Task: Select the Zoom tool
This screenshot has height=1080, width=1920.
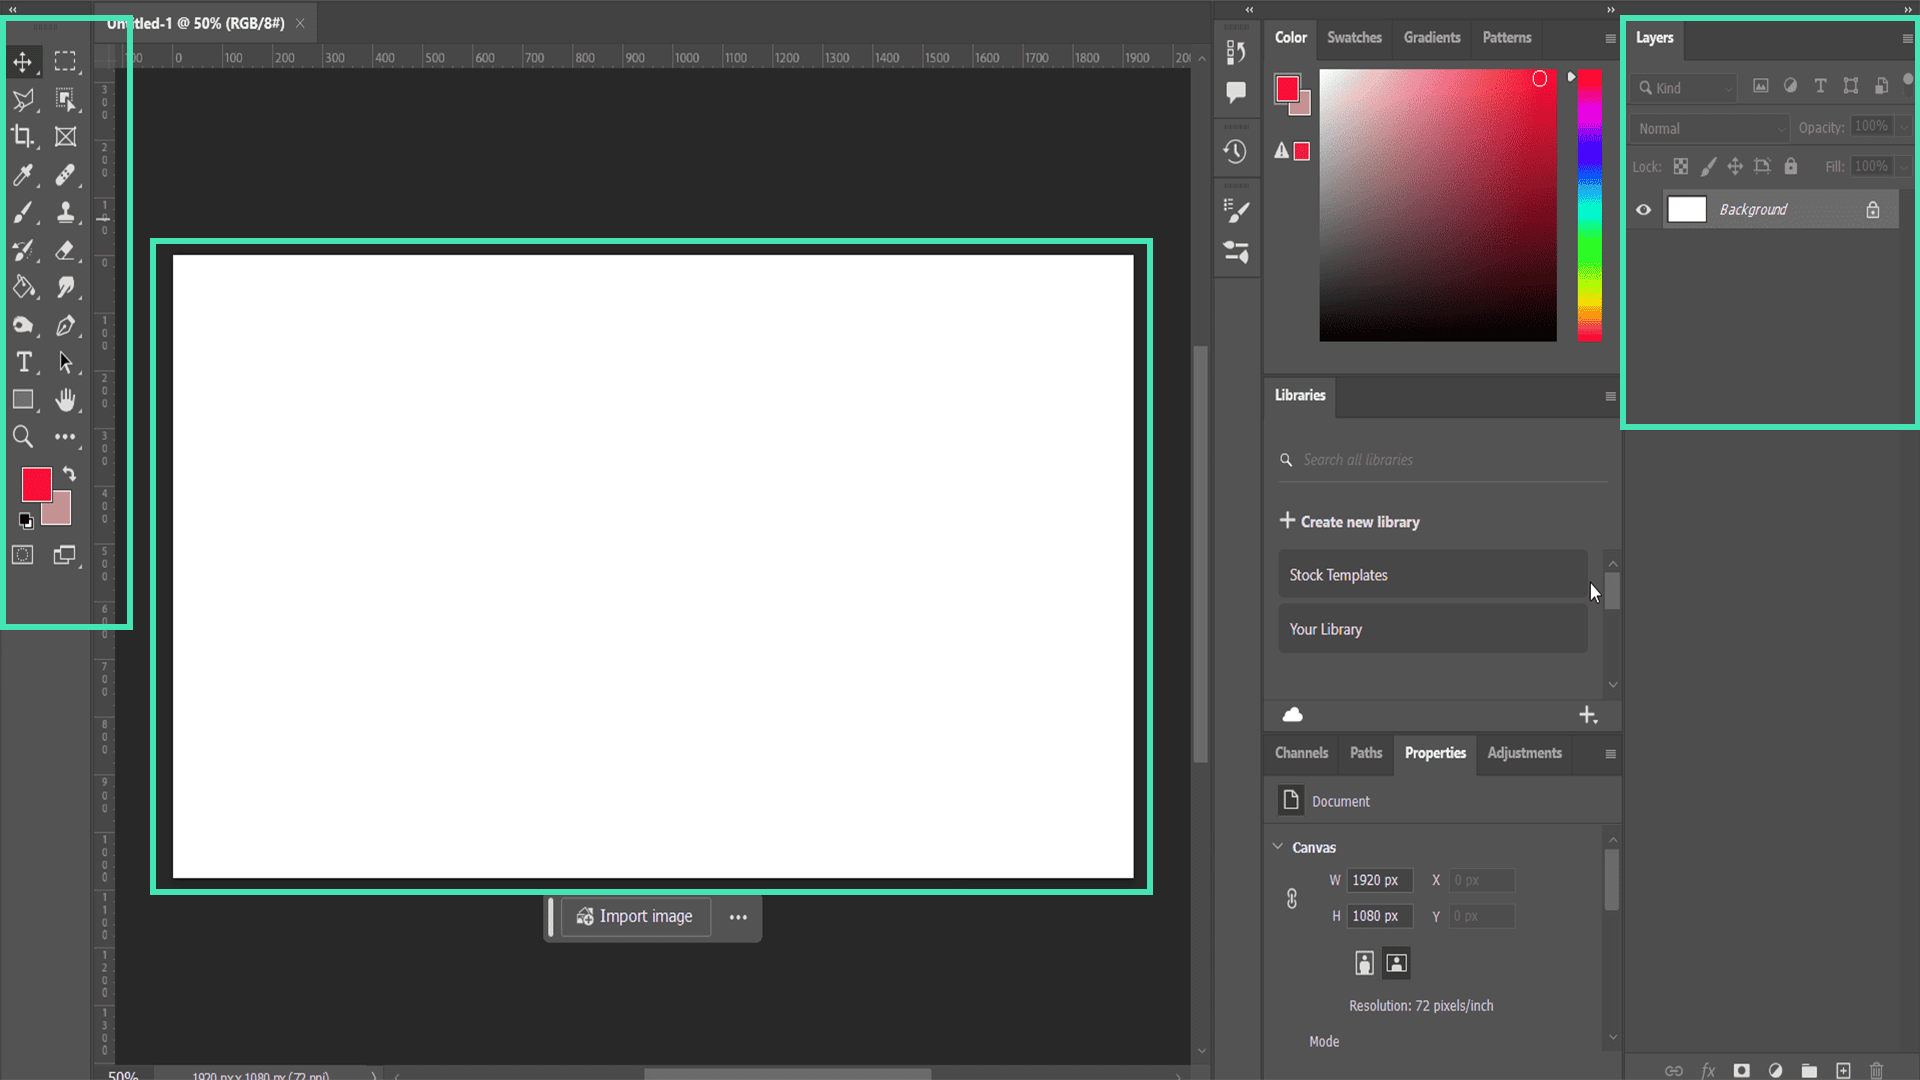Action: pos(22,437)
